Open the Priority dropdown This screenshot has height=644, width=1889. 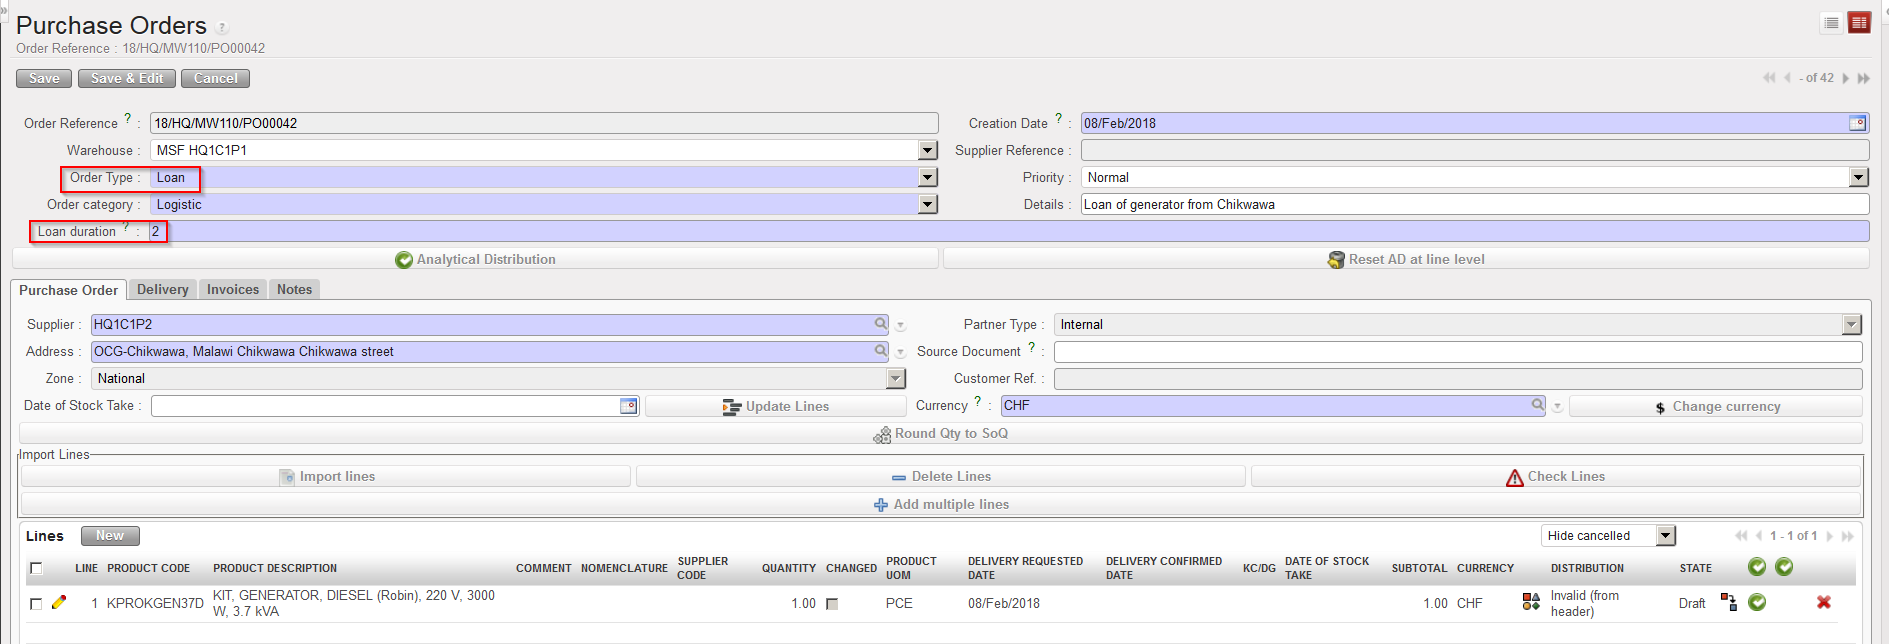coord(1858,177)
